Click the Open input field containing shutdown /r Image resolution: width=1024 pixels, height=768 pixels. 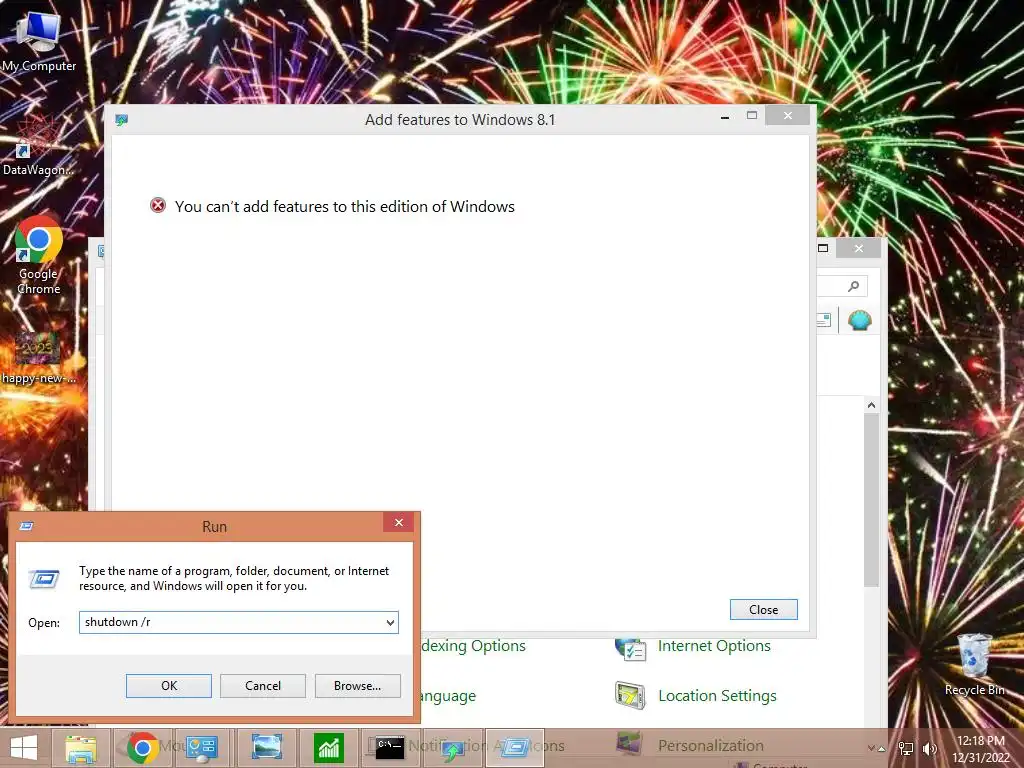[238, 622]
